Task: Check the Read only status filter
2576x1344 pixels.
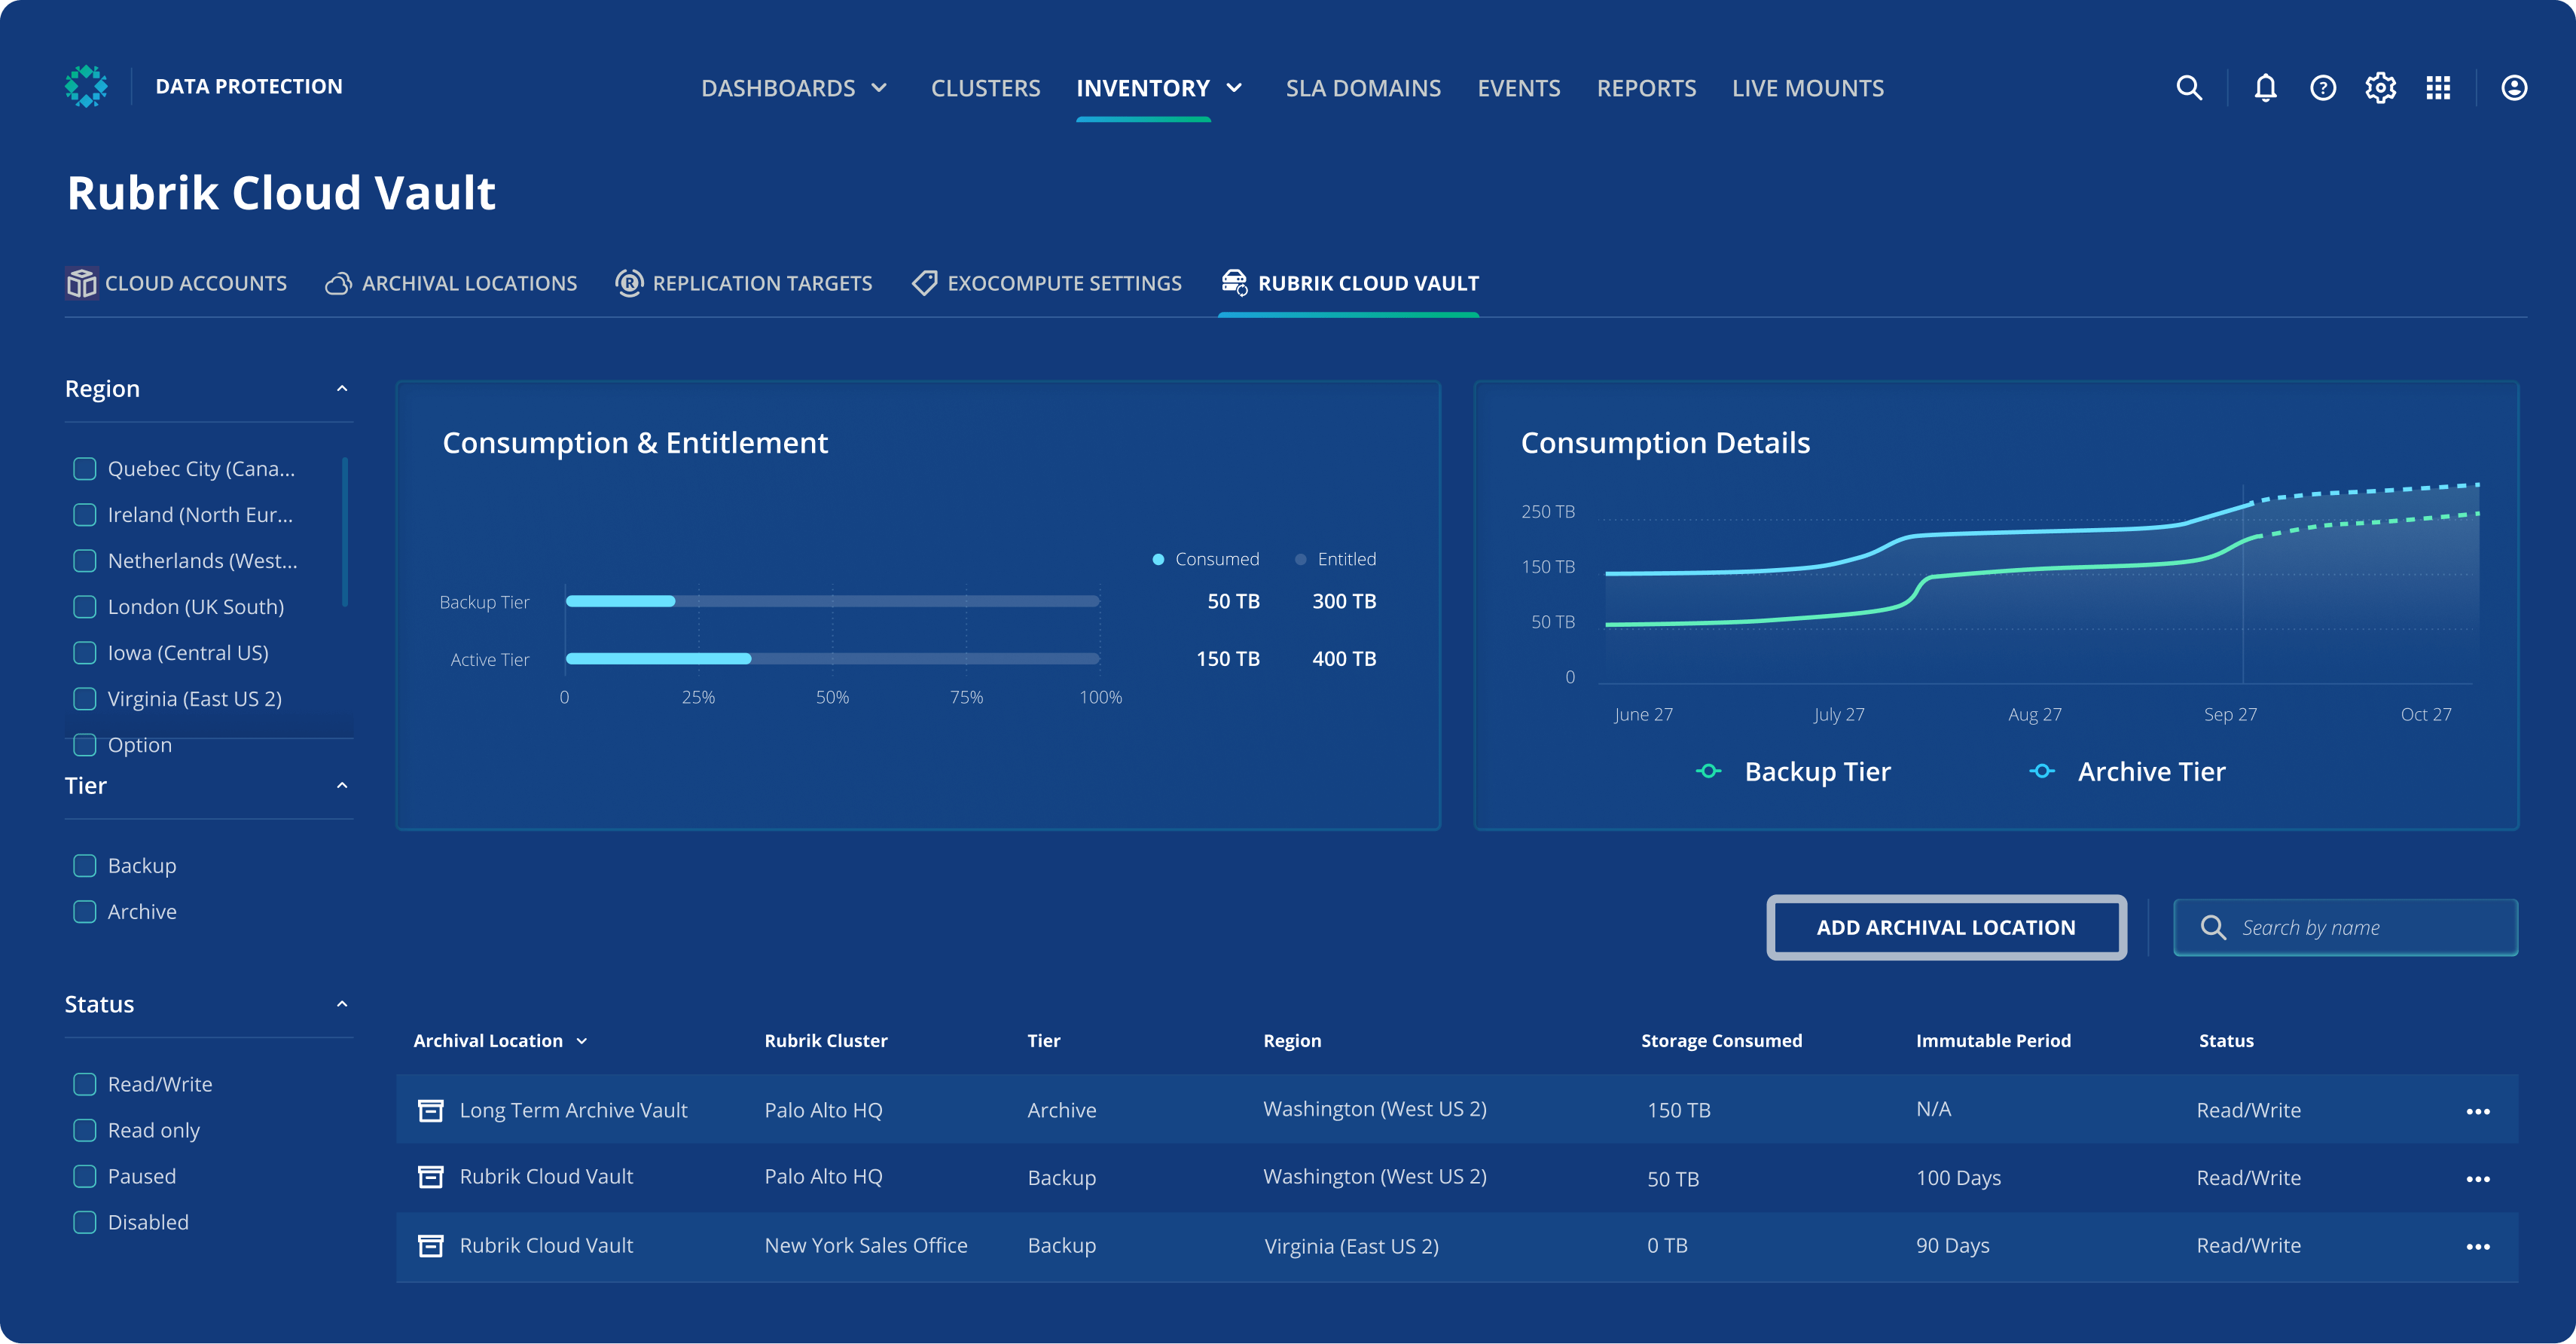Action: (85, 1131)
